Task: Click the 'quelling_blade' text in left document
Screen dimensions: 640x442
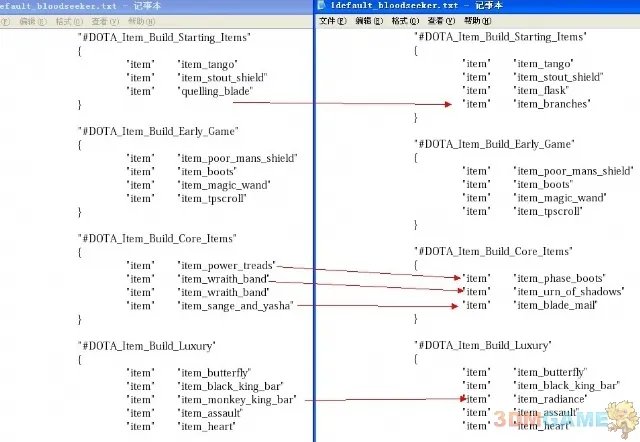Action: pos(215,91)
